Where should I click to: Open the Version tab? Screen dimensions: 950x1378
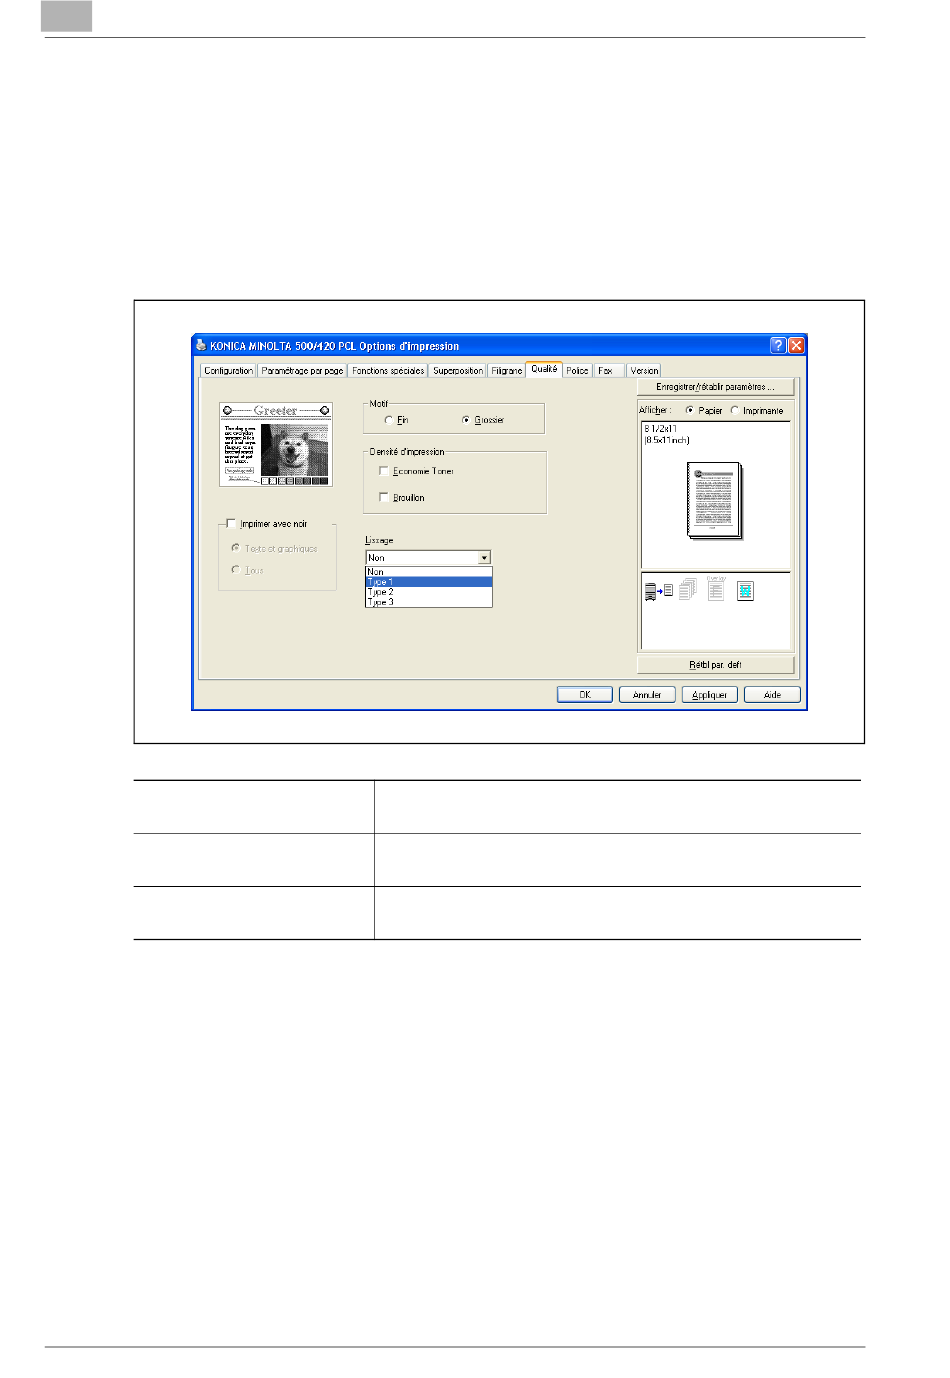[644, 370]
